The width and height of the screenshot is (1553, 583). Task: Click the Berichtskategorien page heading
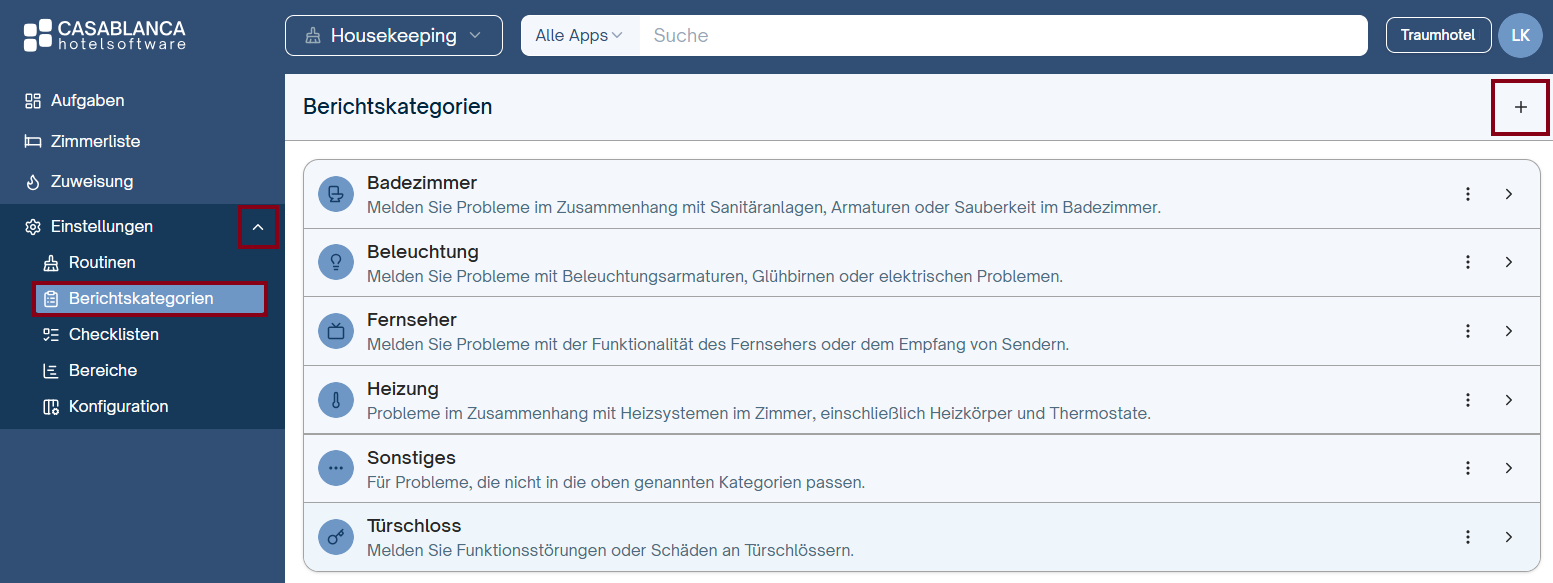tap(398, 107)
